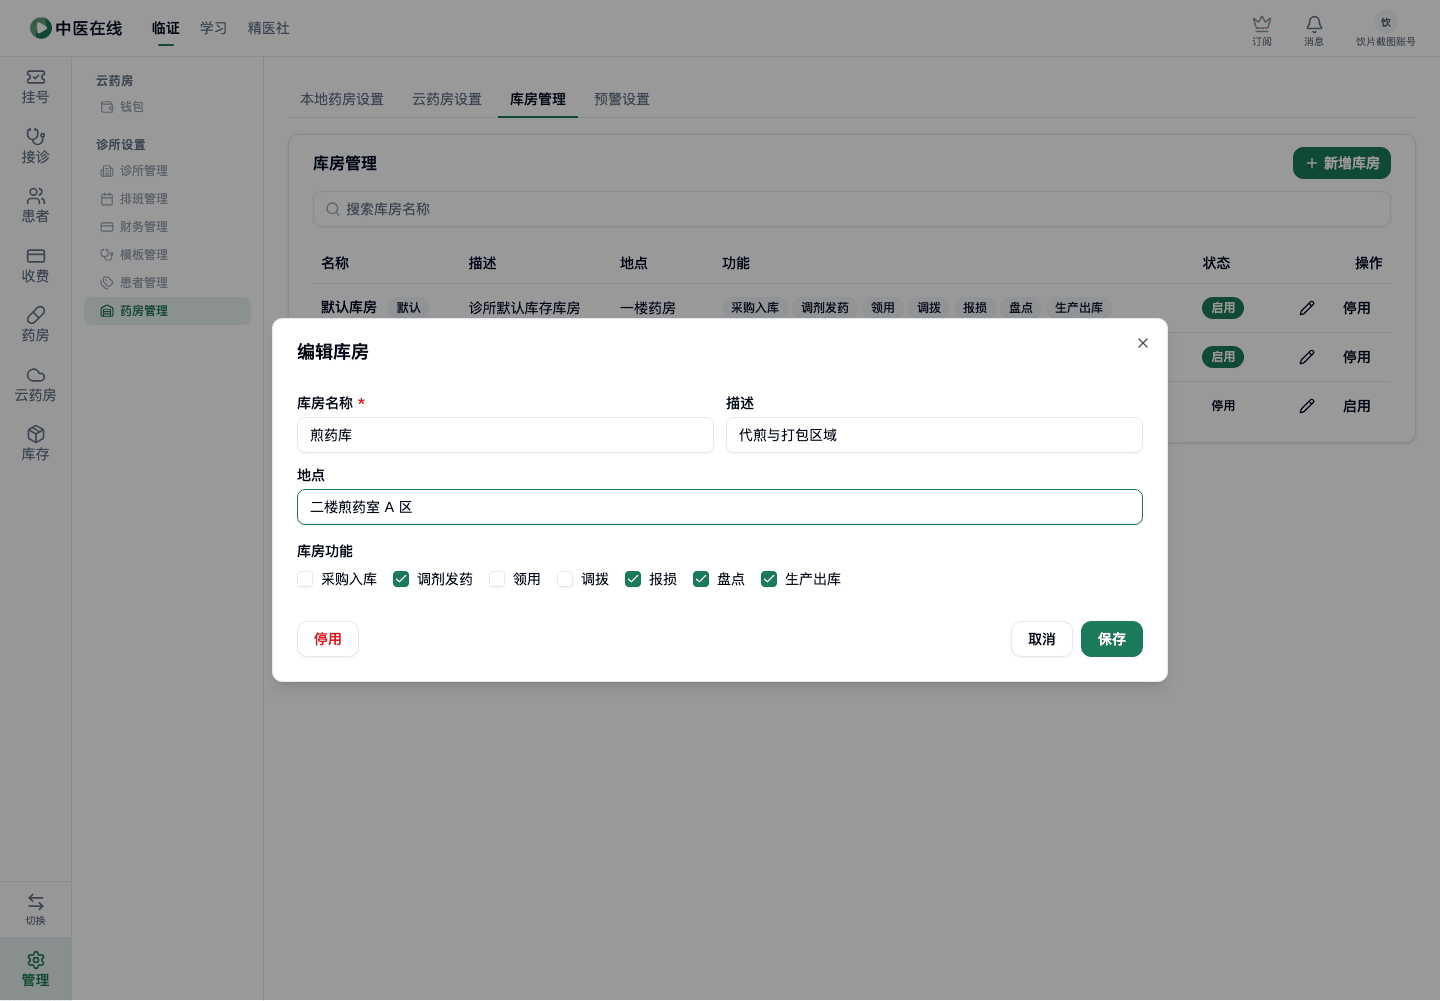Switch to 本地药房设置 tab
This screenshot has width=1440, height=1001.
click(342, 99)
